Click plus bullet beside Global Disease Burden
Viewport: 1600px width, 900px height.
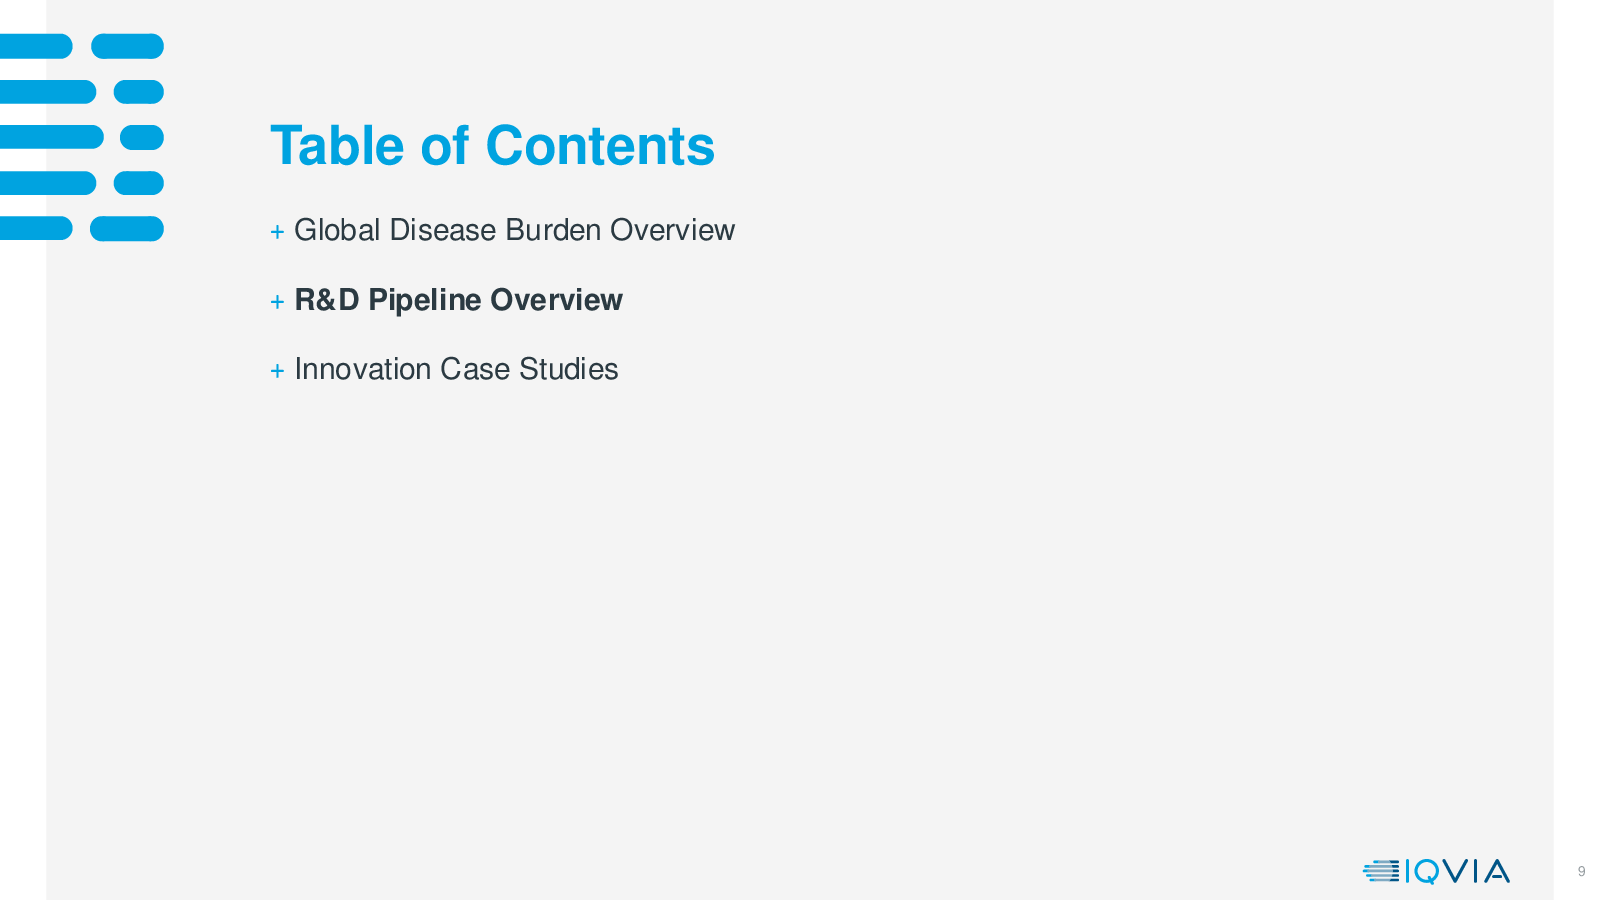pyautogui.click(x=277, y=232)
